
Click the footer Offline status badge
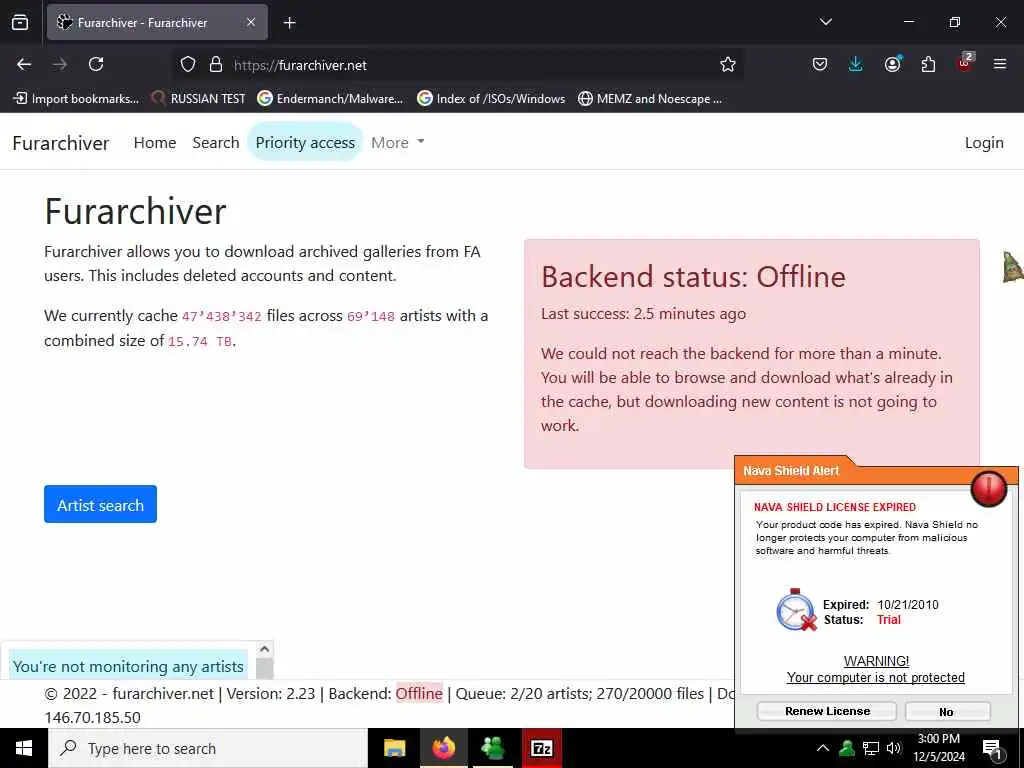419,694
